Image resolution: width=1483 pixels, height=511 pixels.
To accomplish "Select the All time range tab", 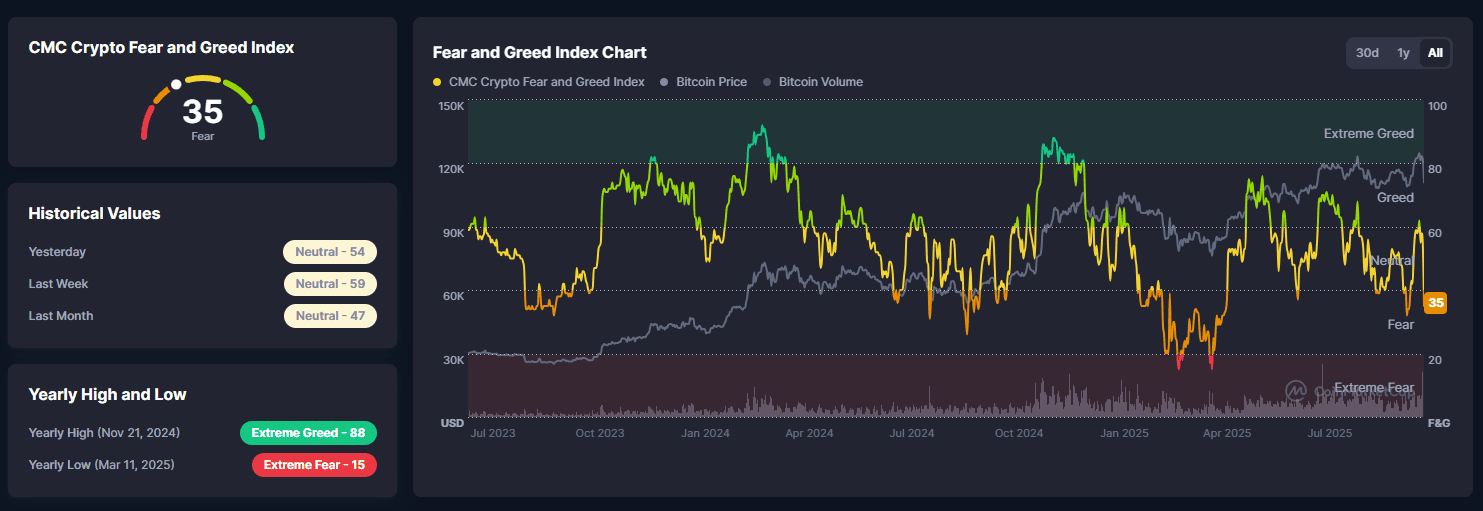I will [1435, 53].
